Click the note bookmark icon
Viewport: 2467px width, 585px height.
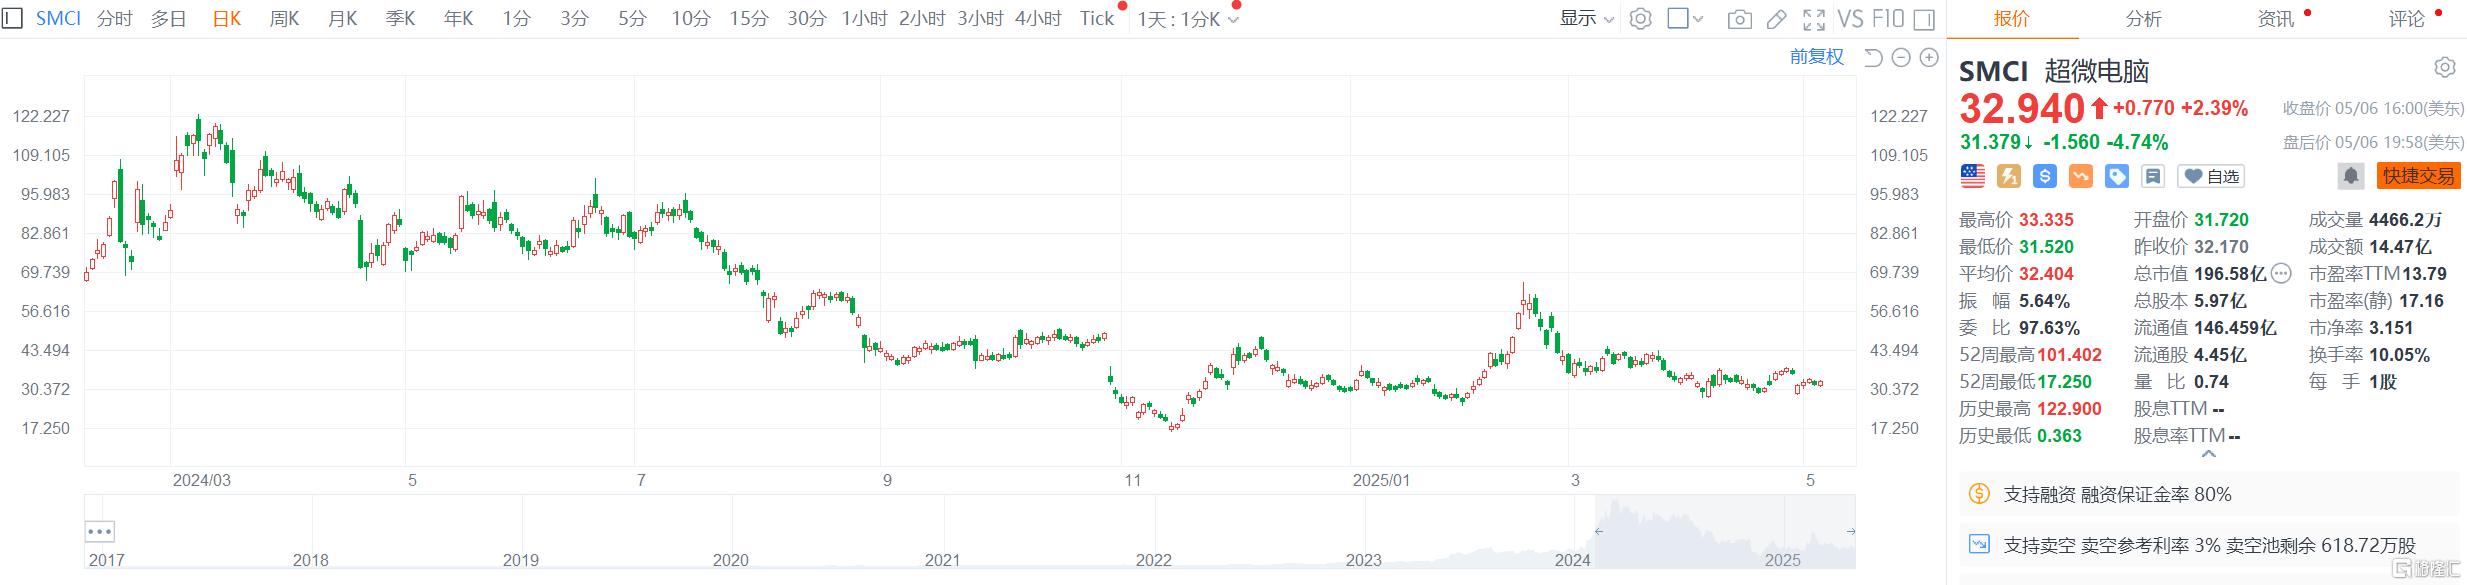click(2152, 176)
